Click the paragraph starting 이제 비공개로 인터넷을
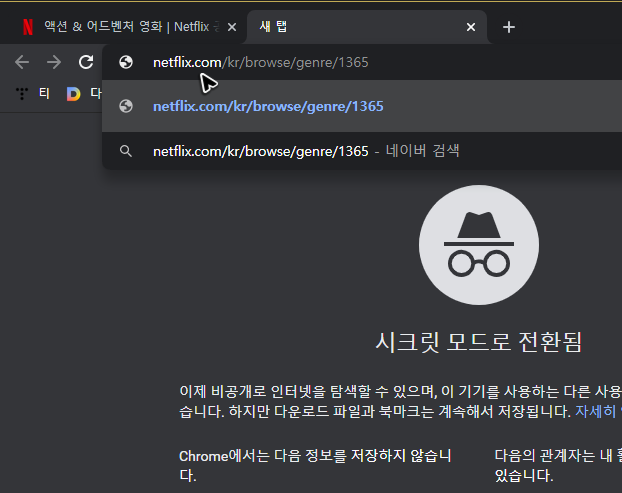The width and height of the screenshot is (622, 493). tap(401, 401)
